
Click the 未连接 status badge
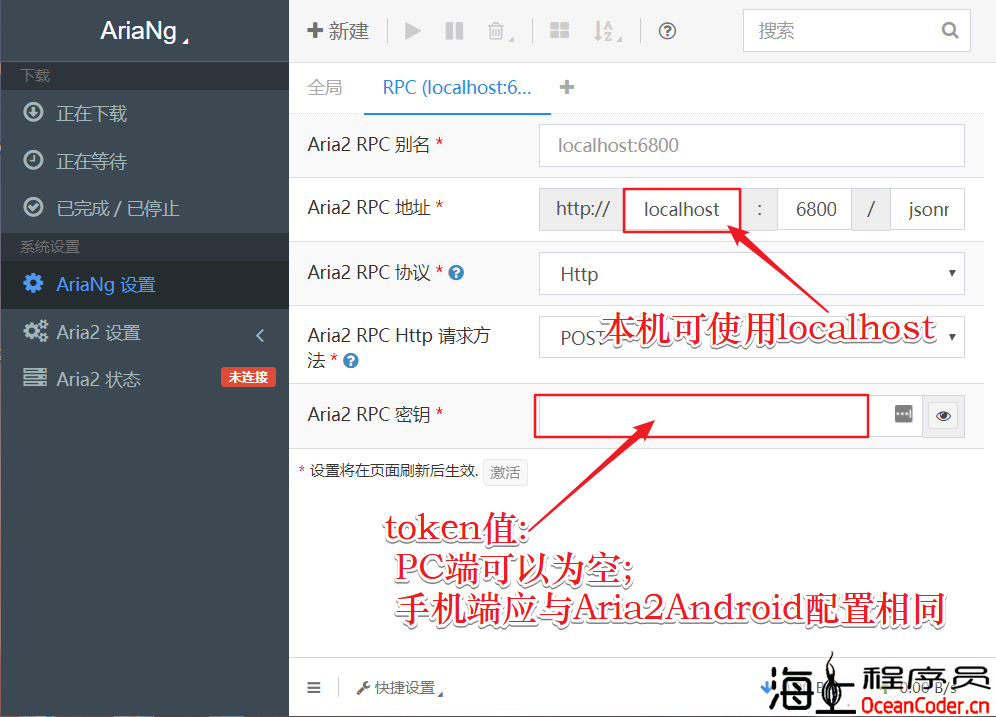click(248, 377)
